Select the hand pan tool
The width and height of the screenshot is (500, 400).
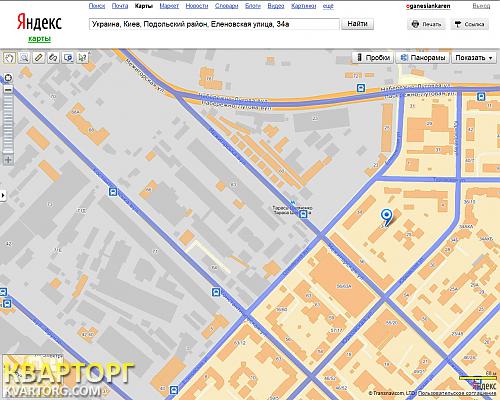(9, 57)
